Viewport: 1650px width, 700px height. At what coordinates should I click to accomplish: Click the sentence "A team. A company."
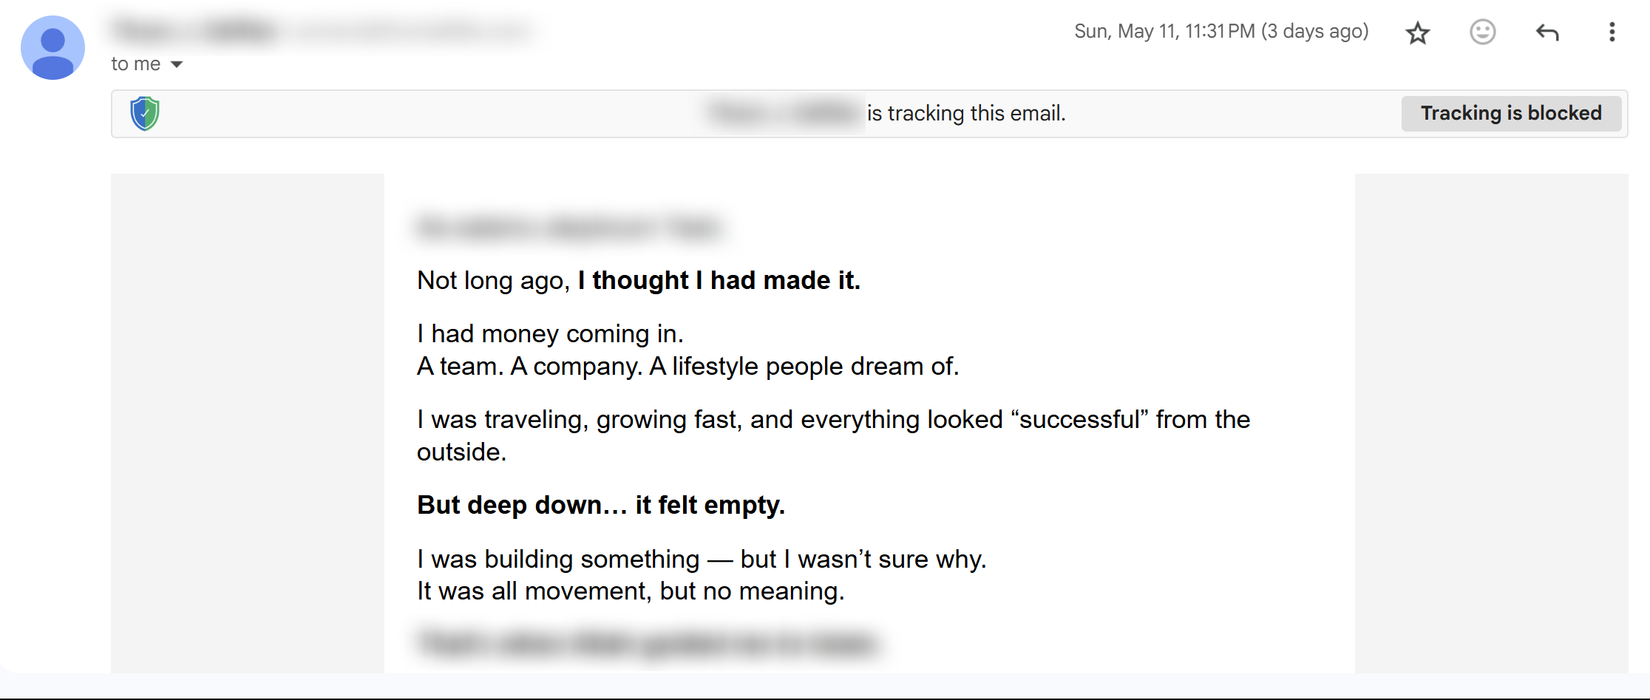[x=530, y=366]
